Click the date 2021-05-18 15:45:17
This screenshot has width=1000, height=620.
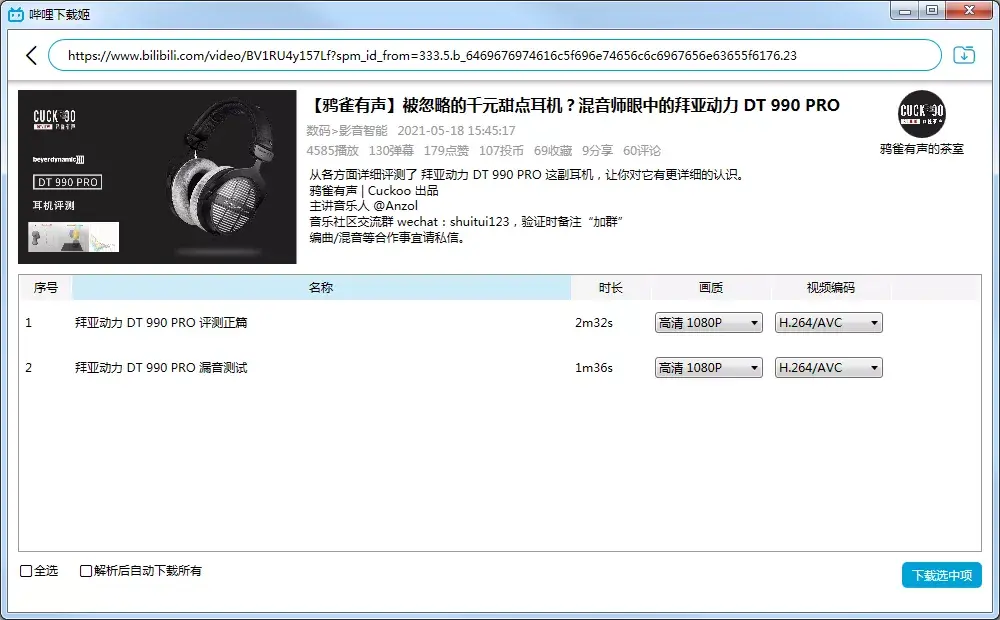(457, 131)
